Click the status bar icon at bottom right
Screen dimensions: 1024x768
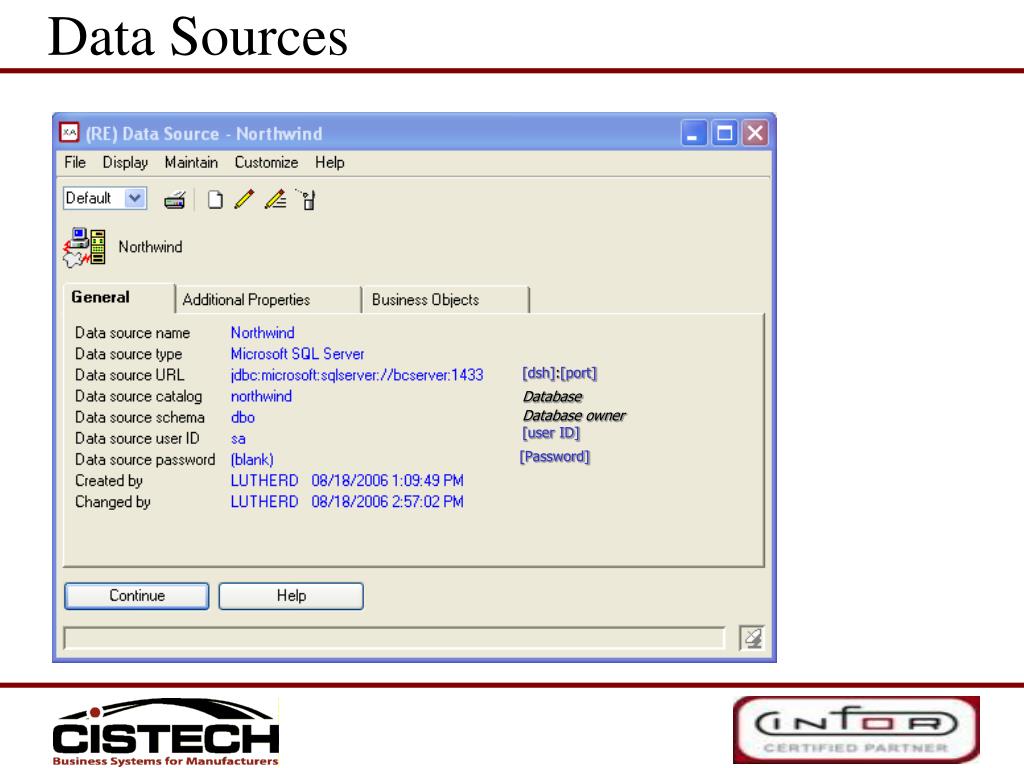(752, 638)
